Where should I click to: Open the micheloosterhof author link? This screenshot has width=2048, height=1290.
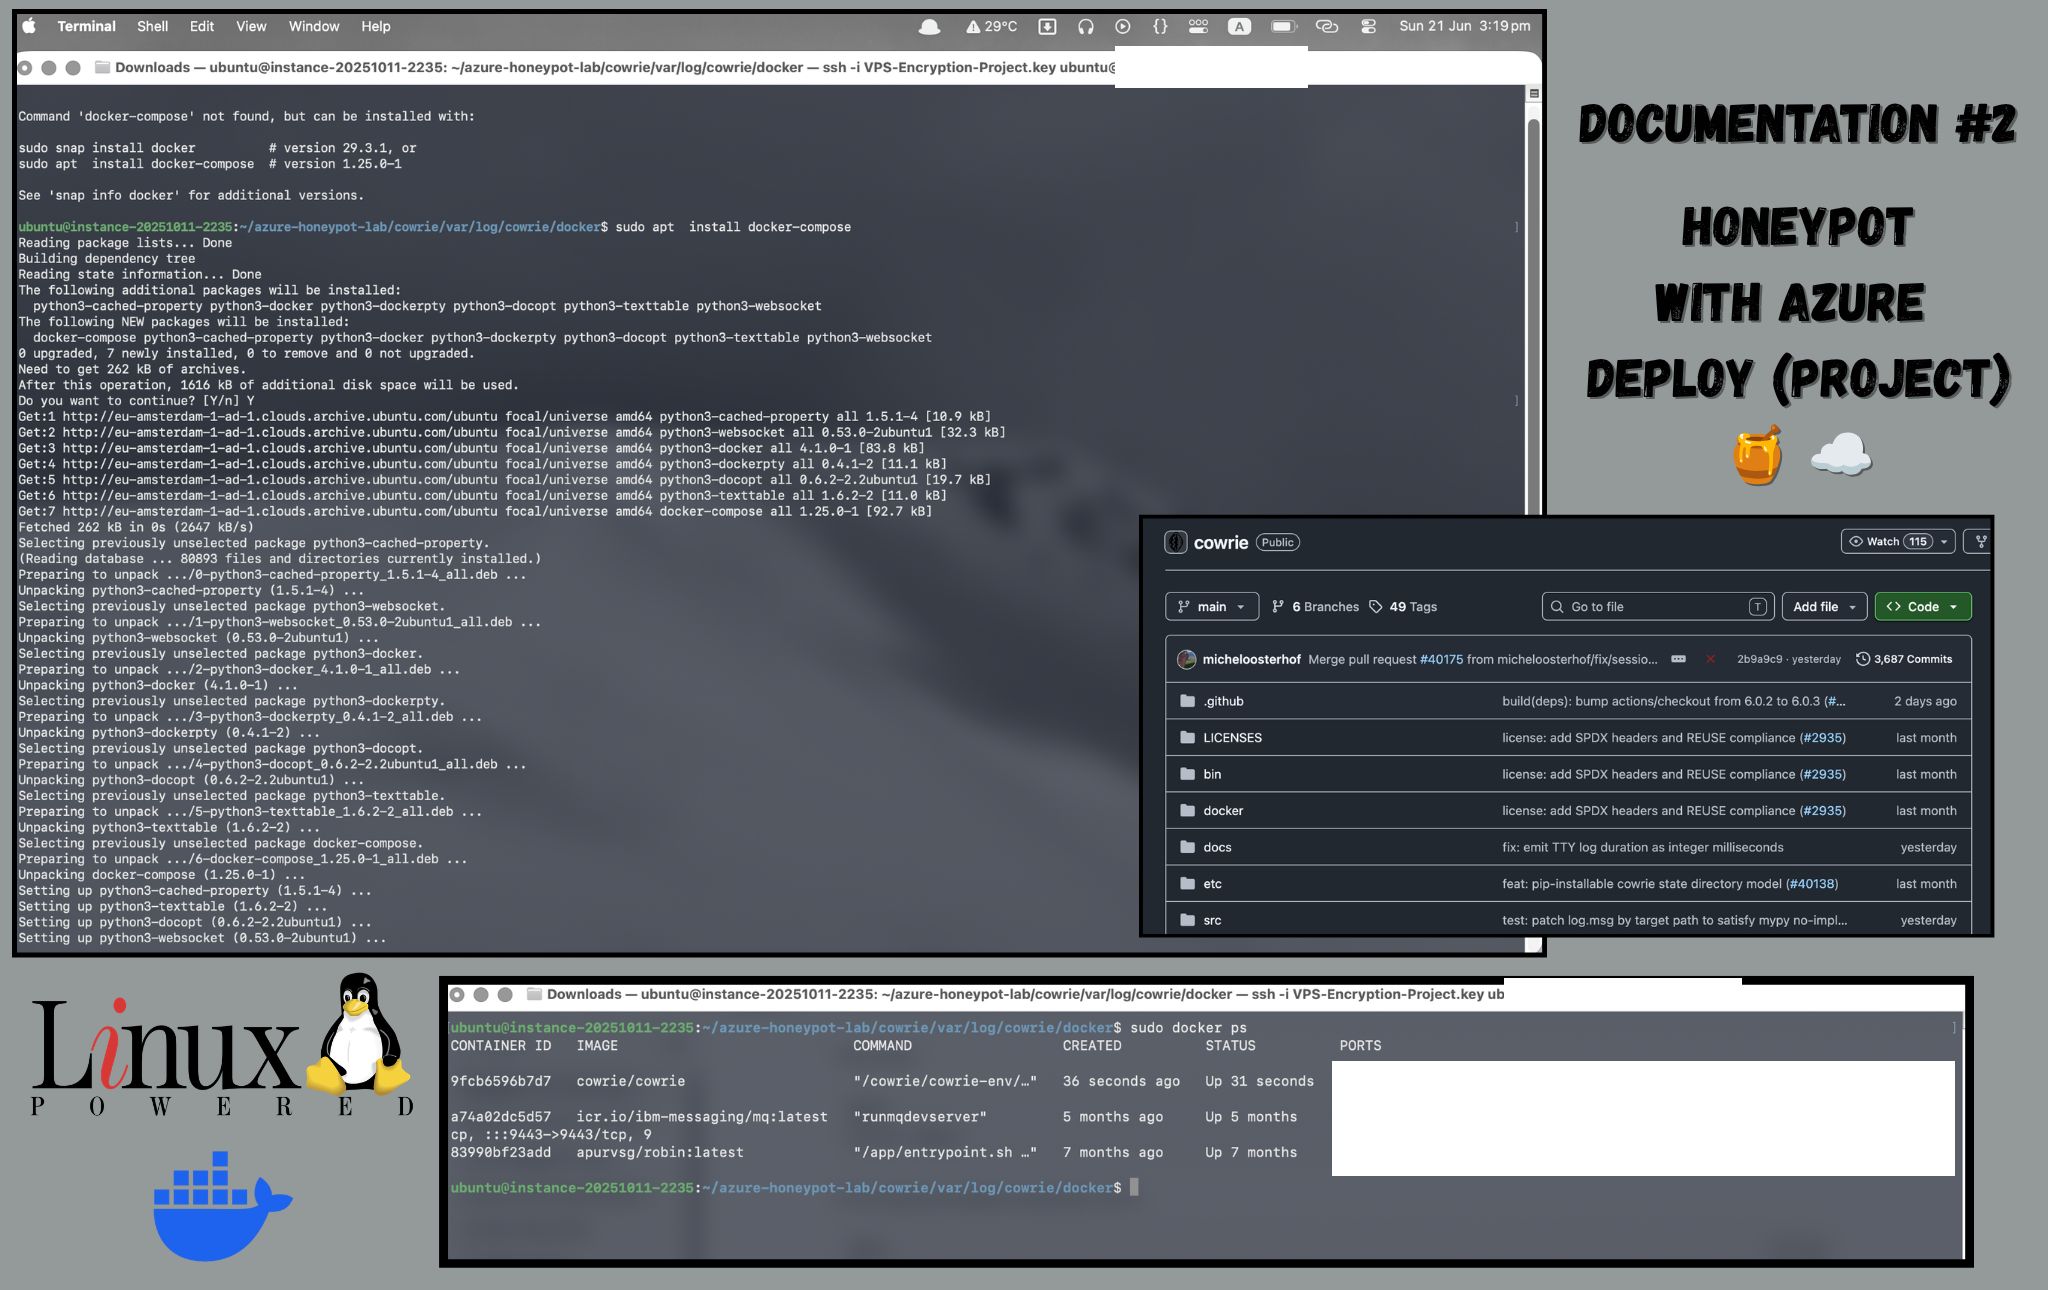point(1251,659)
